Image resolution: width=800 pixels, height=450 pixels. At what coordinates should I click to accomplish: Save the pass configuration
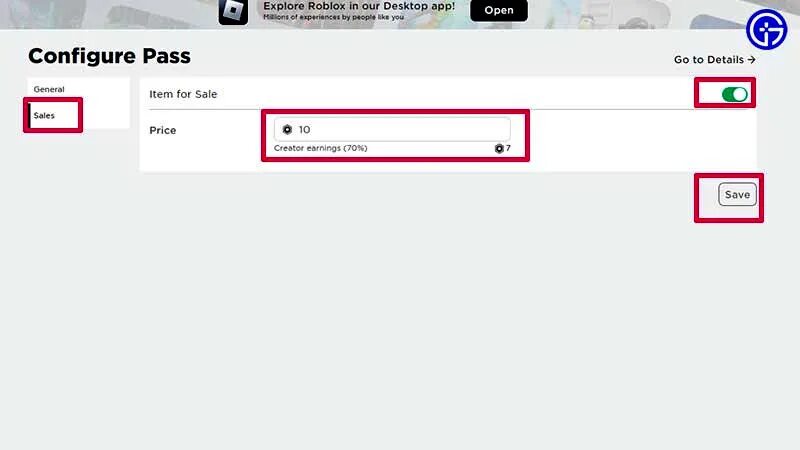[737, 194]
